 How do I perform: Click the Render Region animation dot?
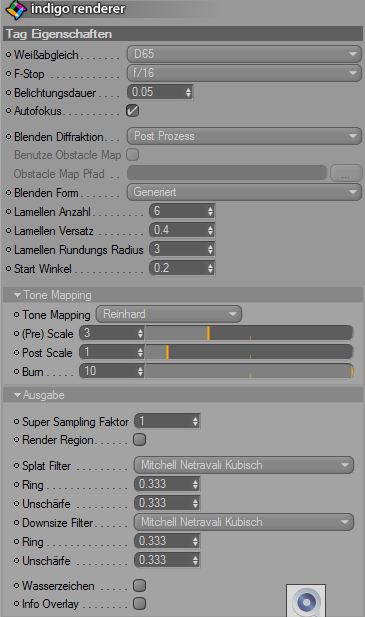point(17,440)
